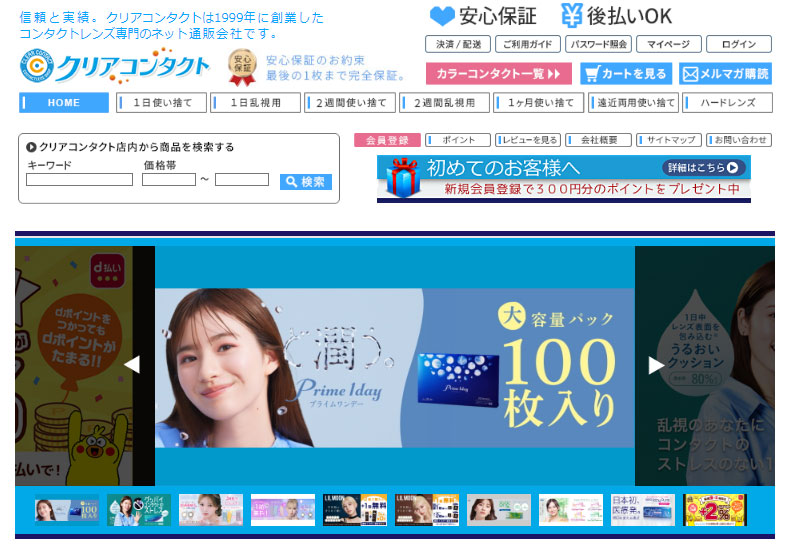
Task: Select tenth thumbnail with +2% banner
Action: 715,510
